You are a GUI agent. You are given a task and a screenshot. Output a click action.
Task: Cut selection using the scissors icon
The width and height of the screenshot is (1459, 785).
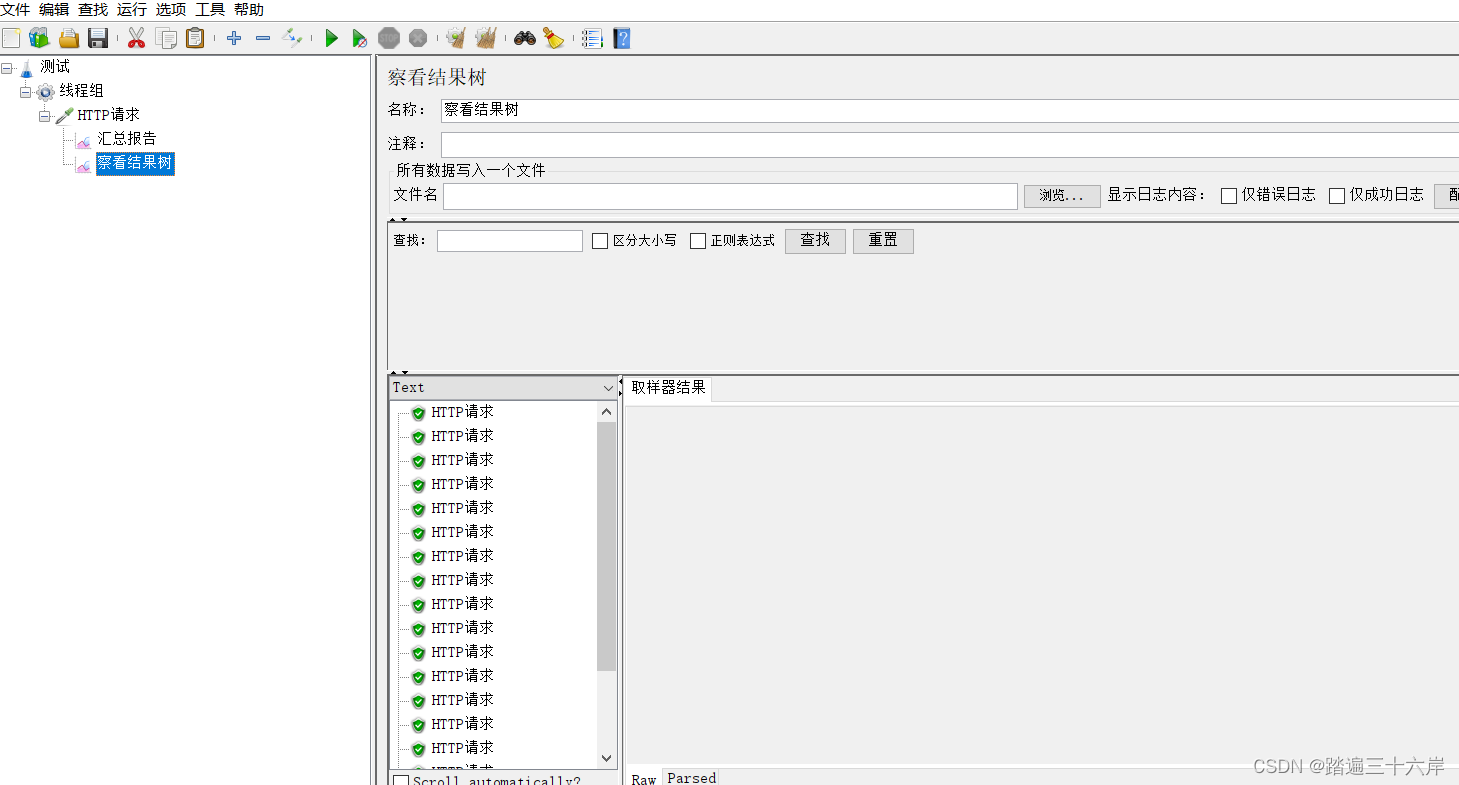[x=137, y=39]
